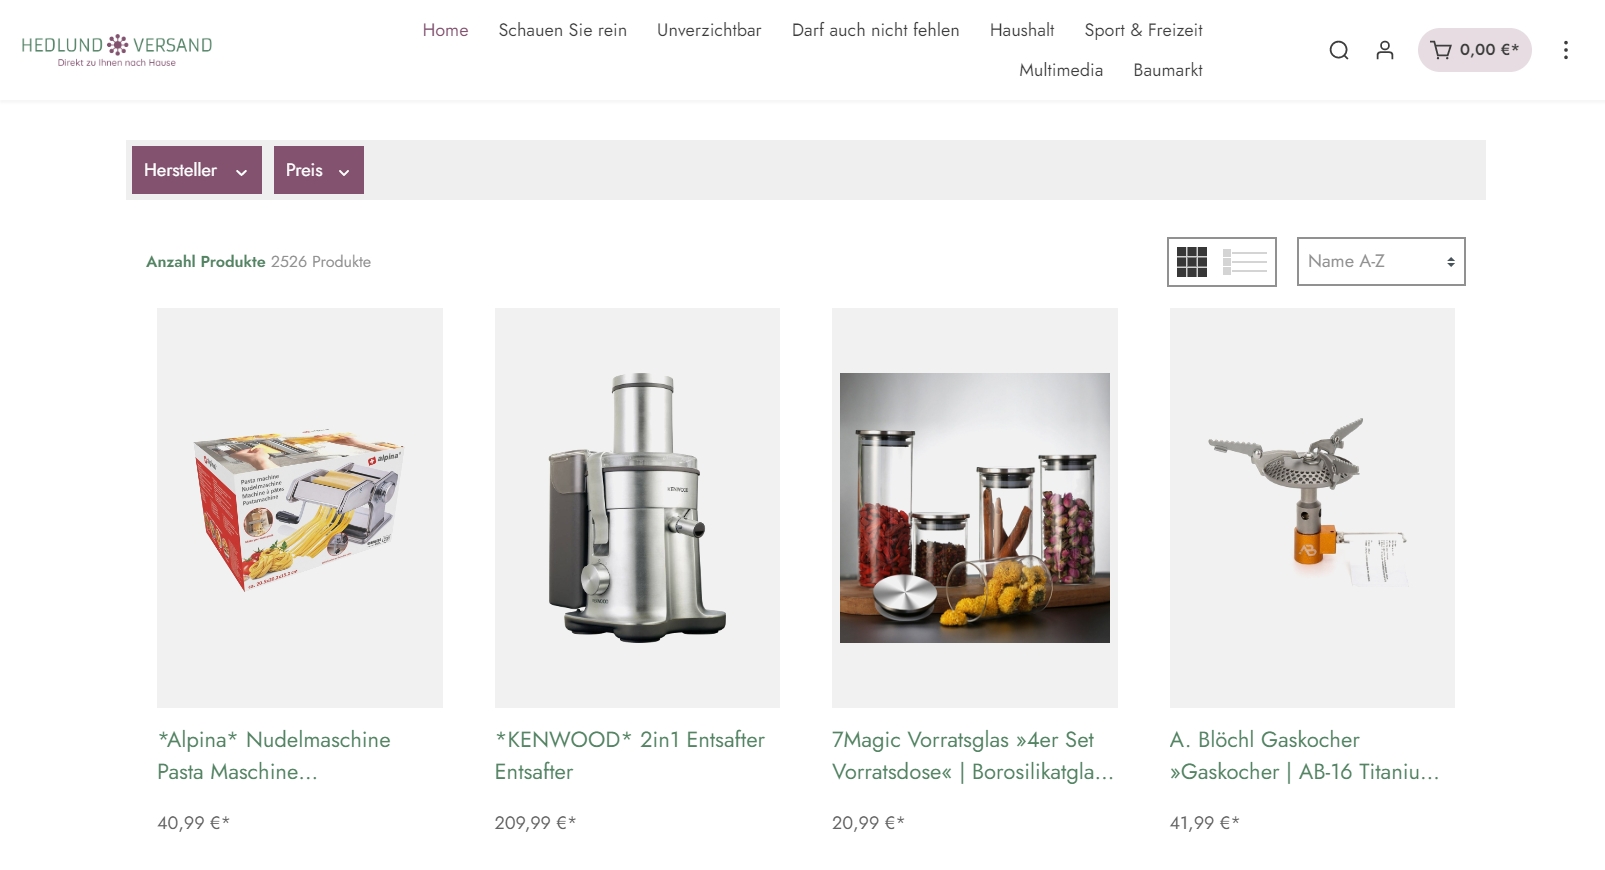
Task: Go to the Home menu item
Action: click(x=445, y=30)
